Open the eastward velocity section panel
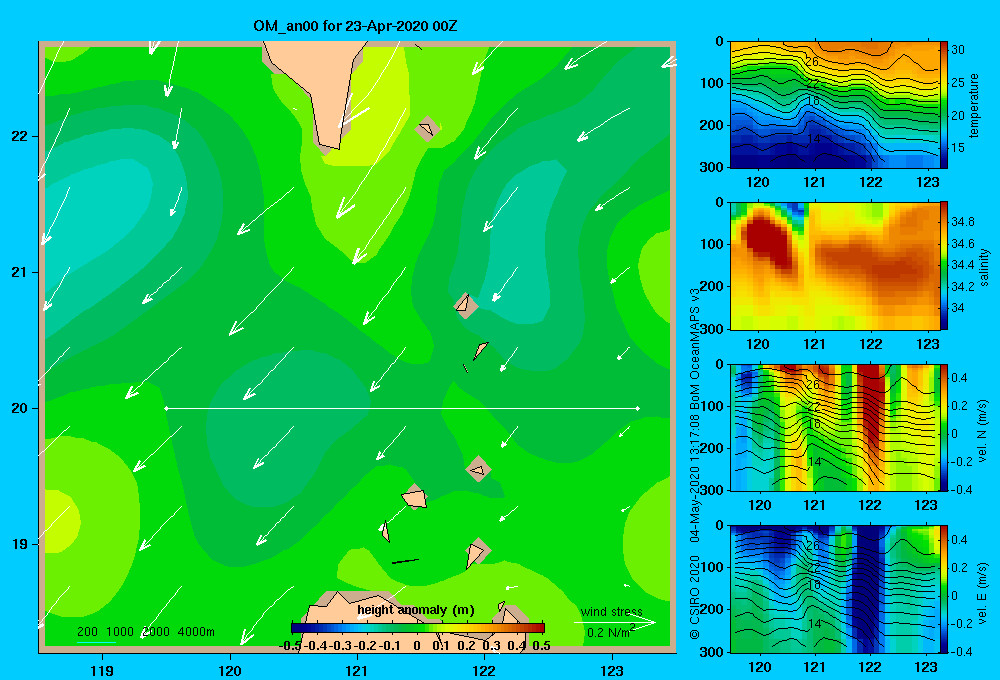Image resolution: width=1000 pixels, height=680 pixels. 835,589
